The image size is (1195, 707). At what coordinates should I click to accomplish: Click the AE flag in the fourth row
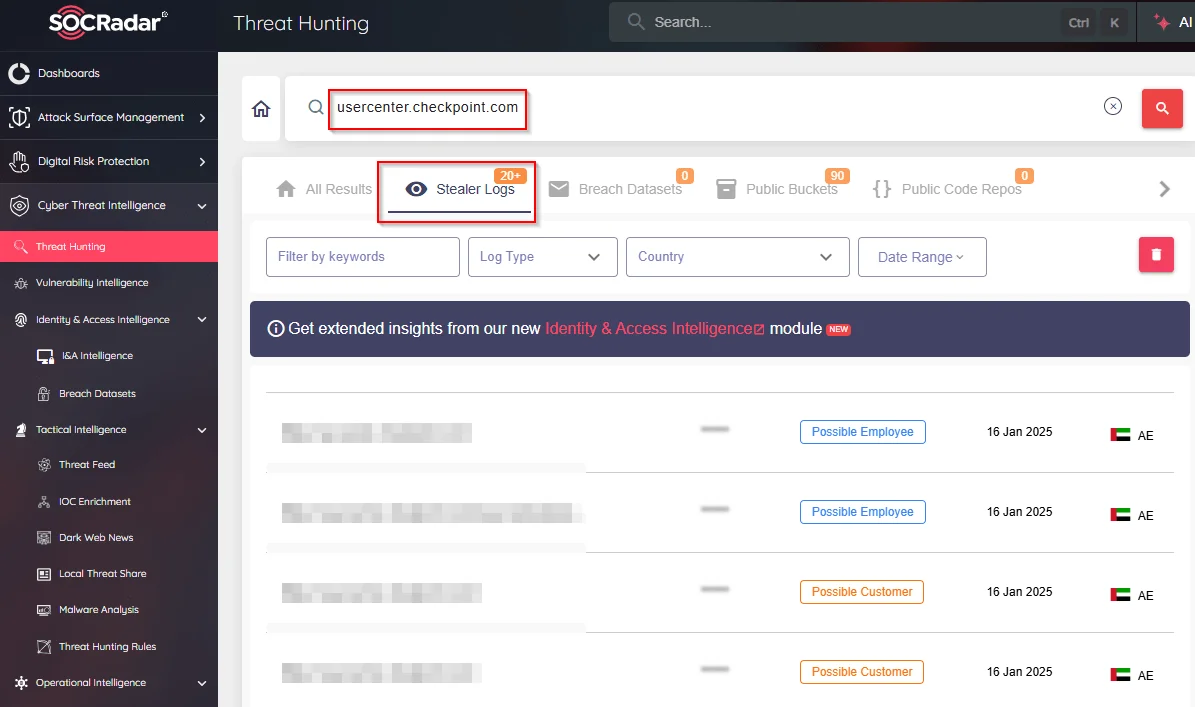point(1120,675)
